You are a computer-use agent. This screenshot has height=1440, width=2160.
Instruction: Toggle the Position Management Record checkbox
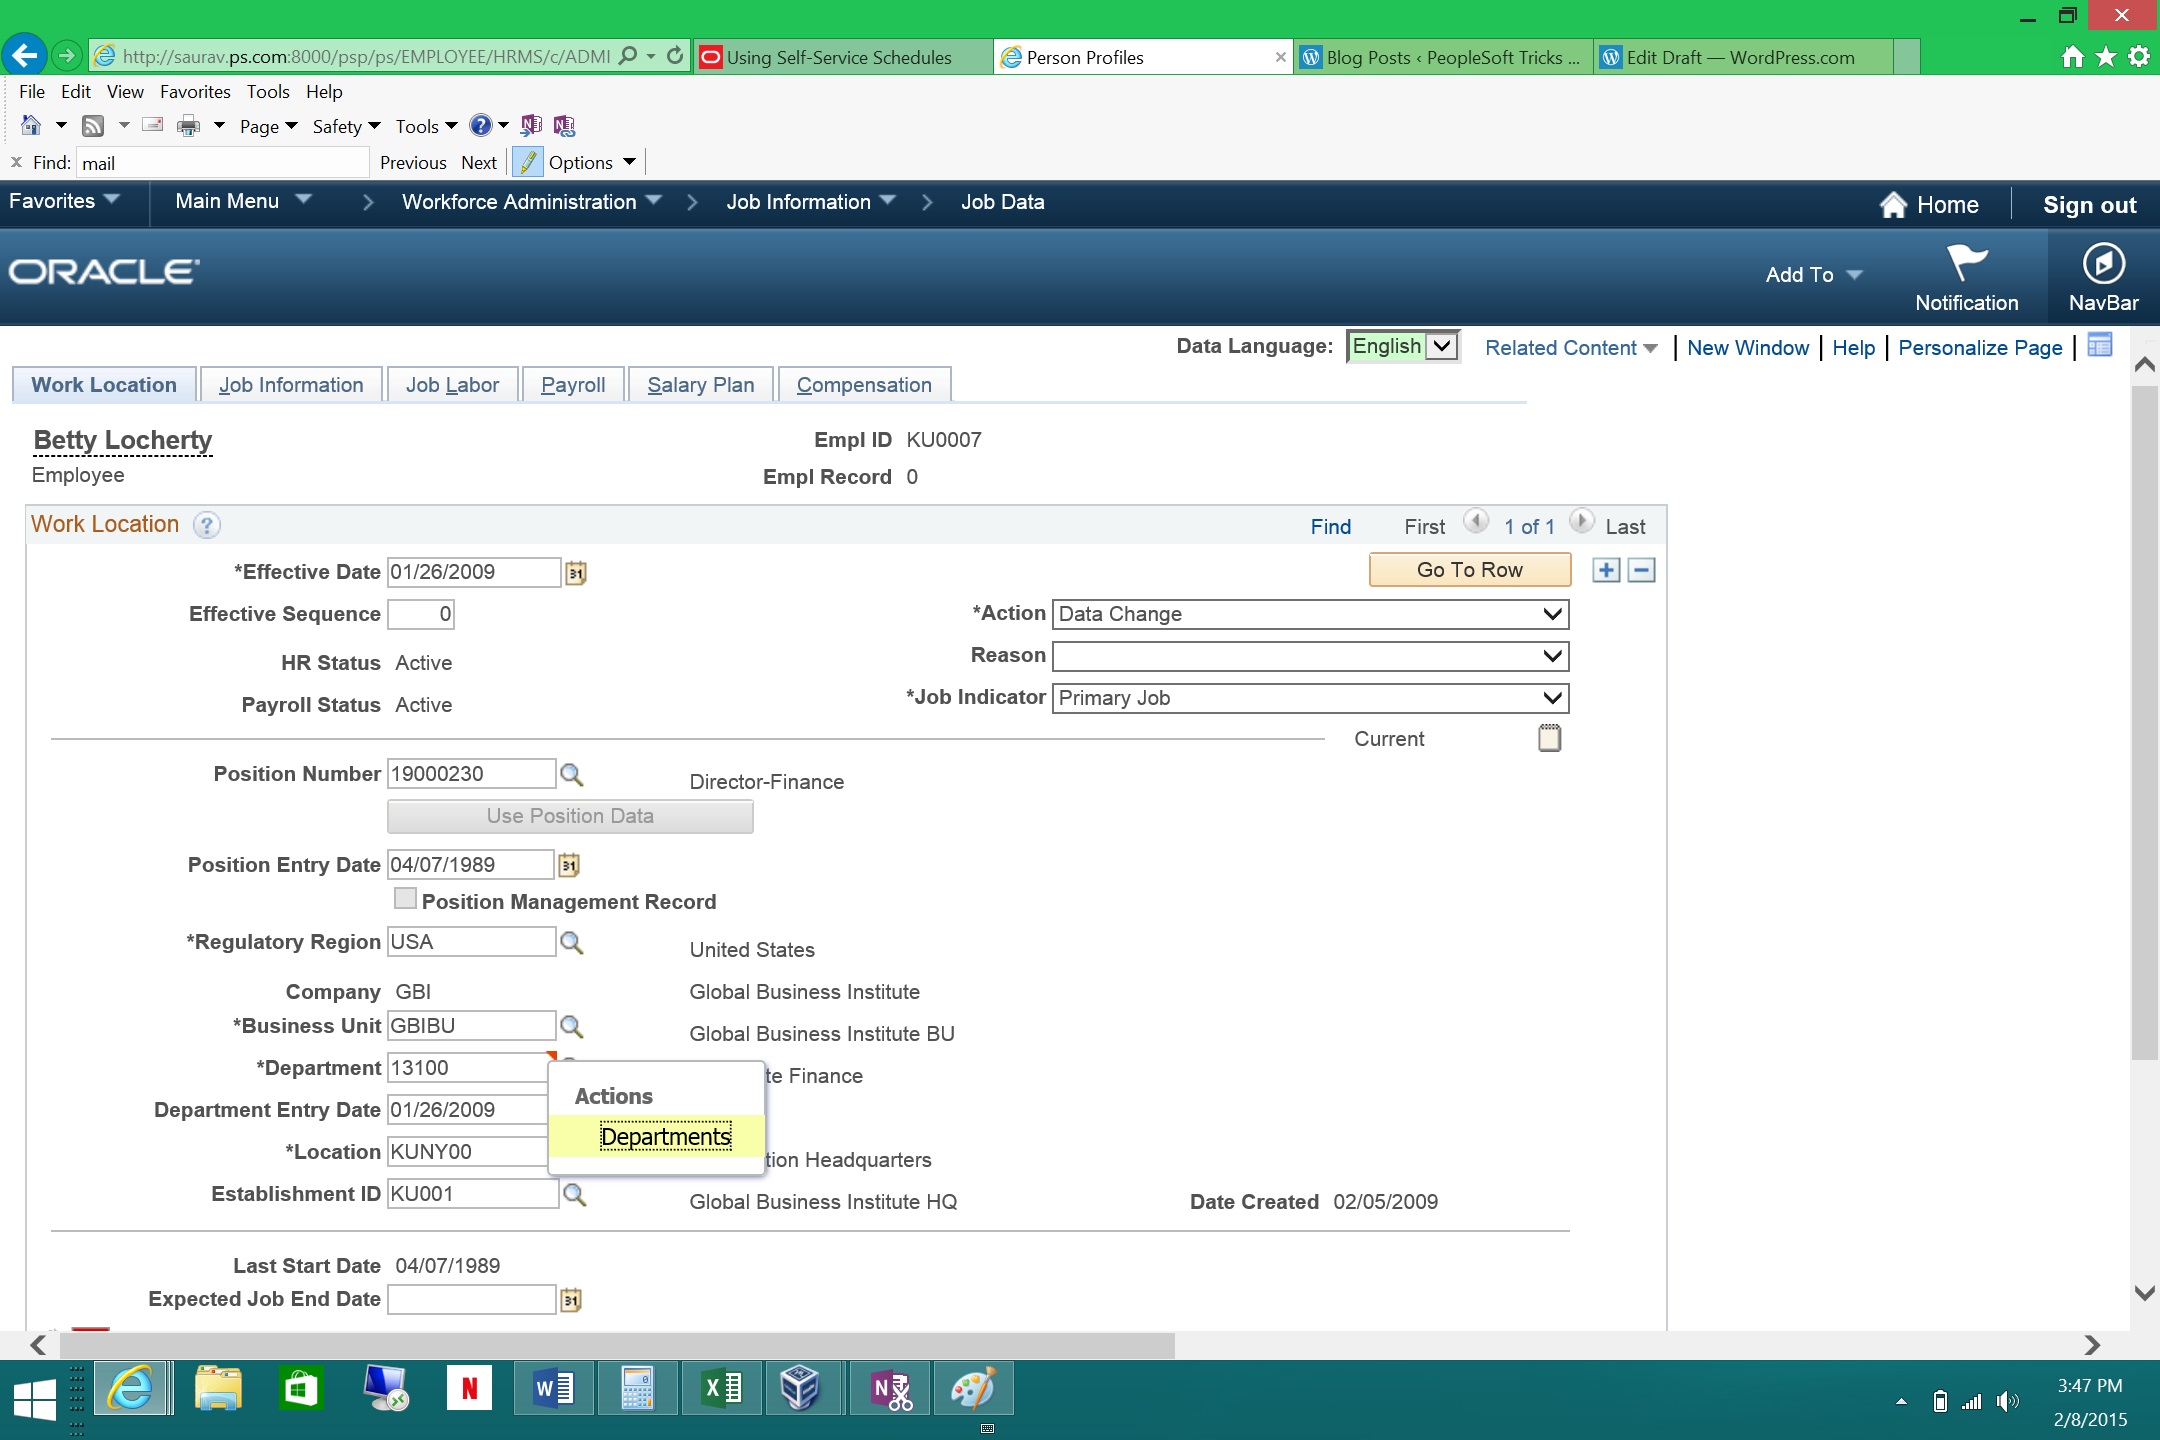405,899
